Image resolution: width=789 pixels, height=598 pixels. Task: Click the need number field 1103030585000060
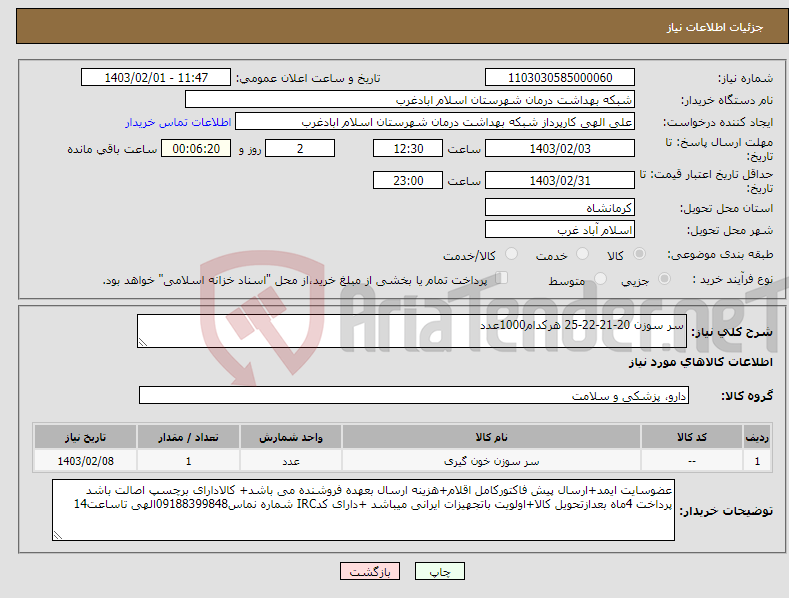pyautogui.click(x=560, y=78)
